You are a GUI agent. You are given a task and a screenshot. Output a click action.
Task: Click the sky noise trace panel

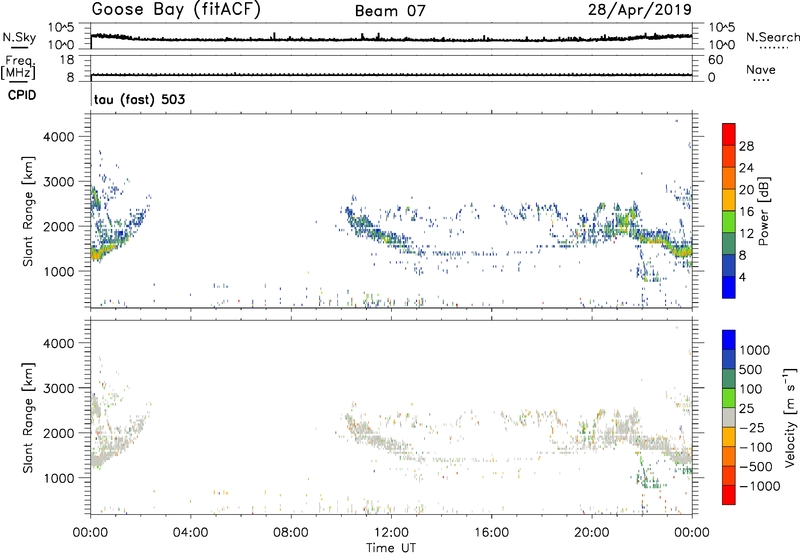pos(391,36)
